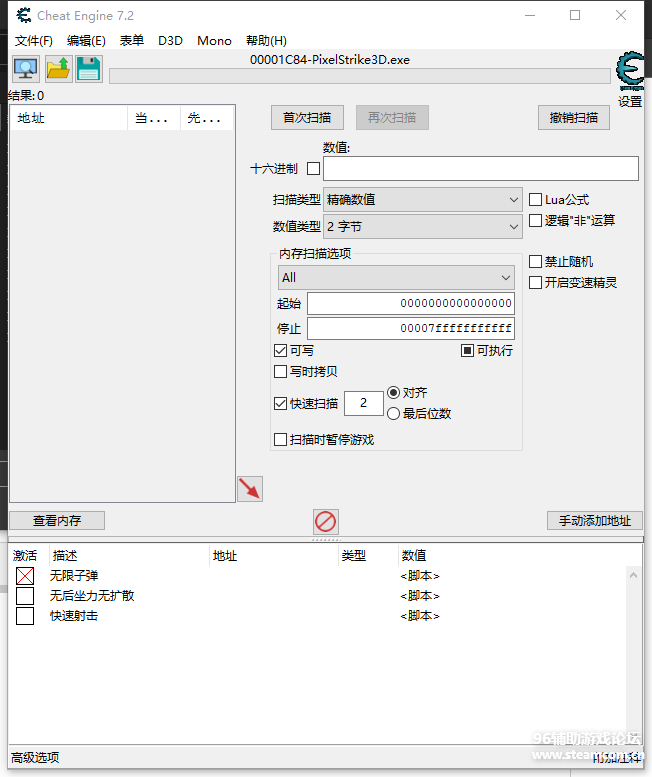Enable disable-randomizer checkbox

(x=535, y=262)
